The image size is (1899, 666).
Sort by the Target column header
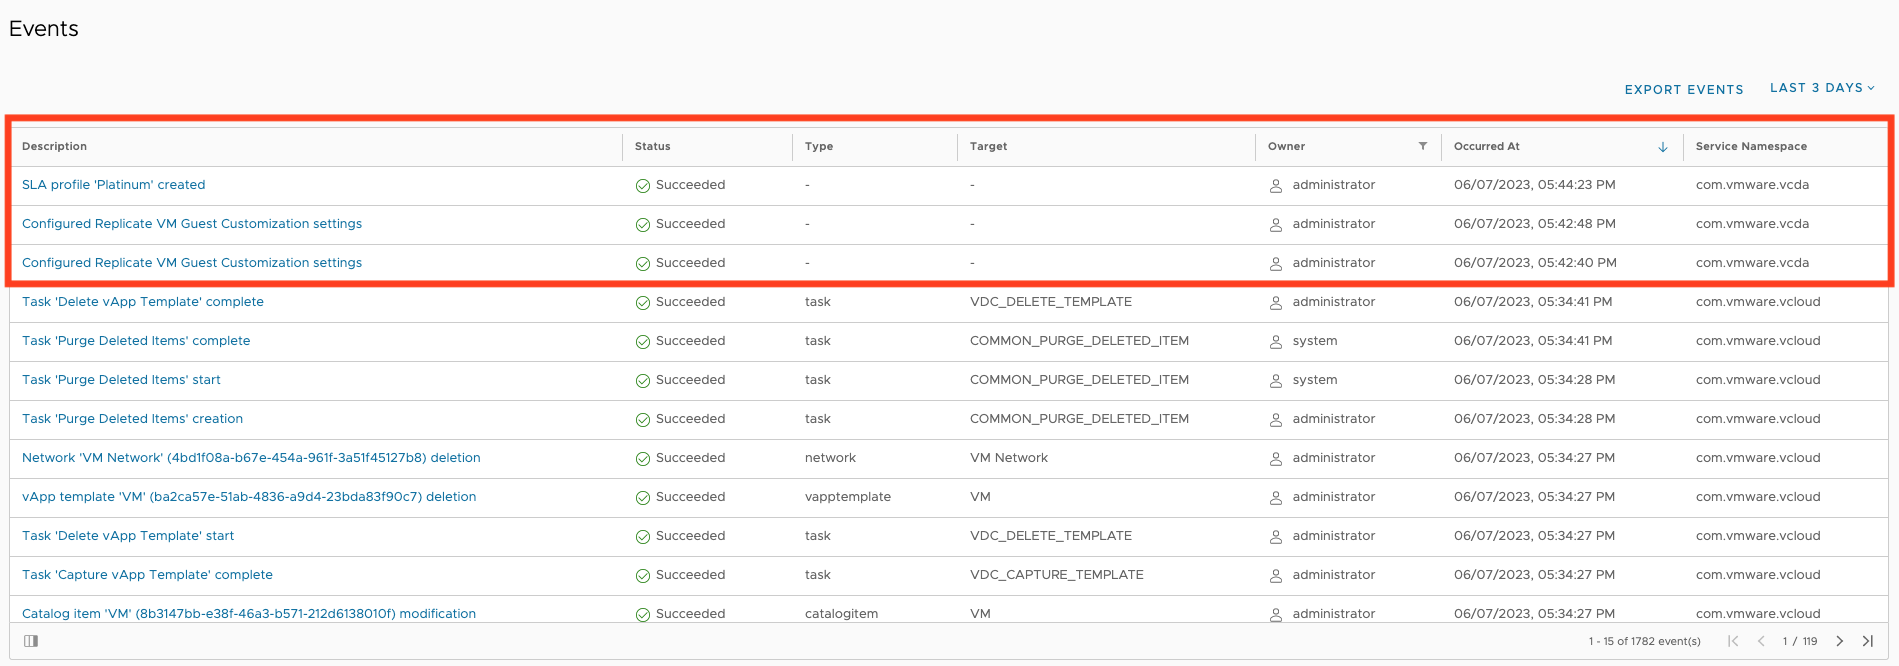988,146
